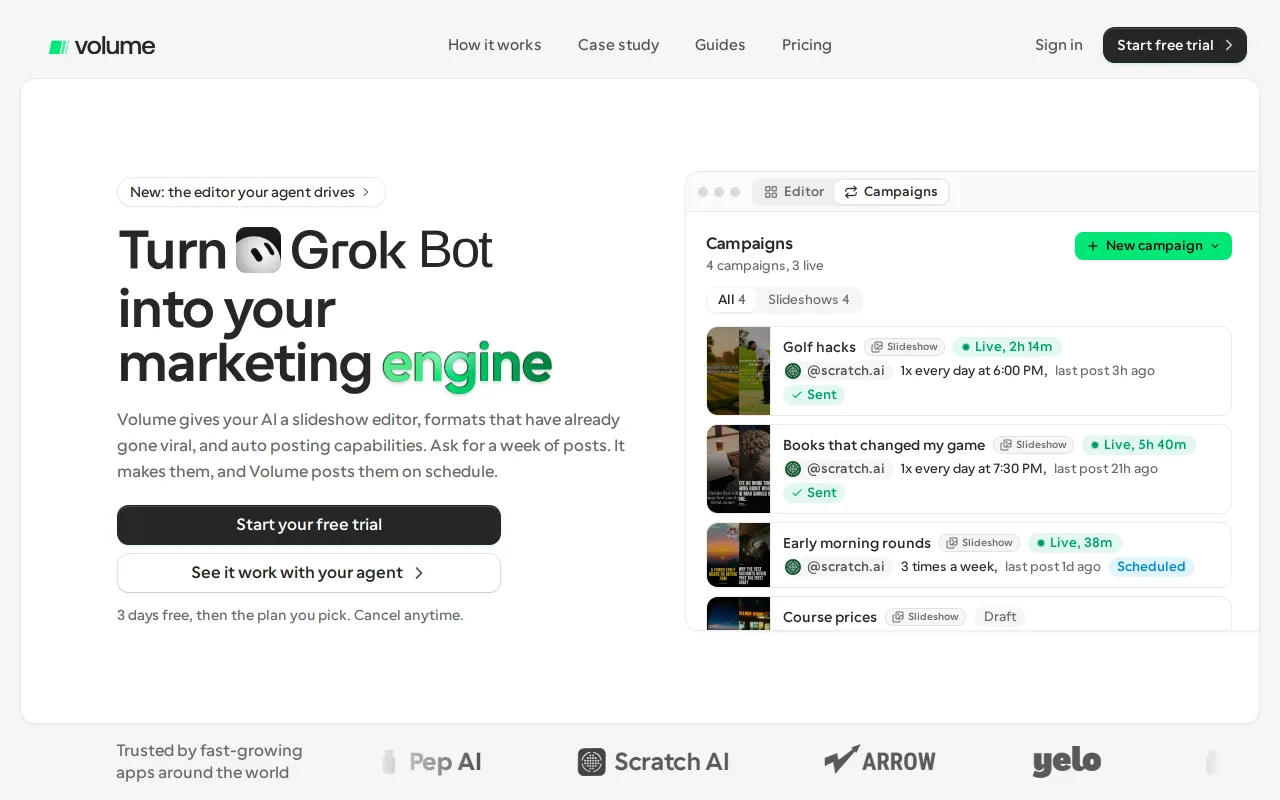Open the New campaign dropdown chevron

pos(1215,246)
